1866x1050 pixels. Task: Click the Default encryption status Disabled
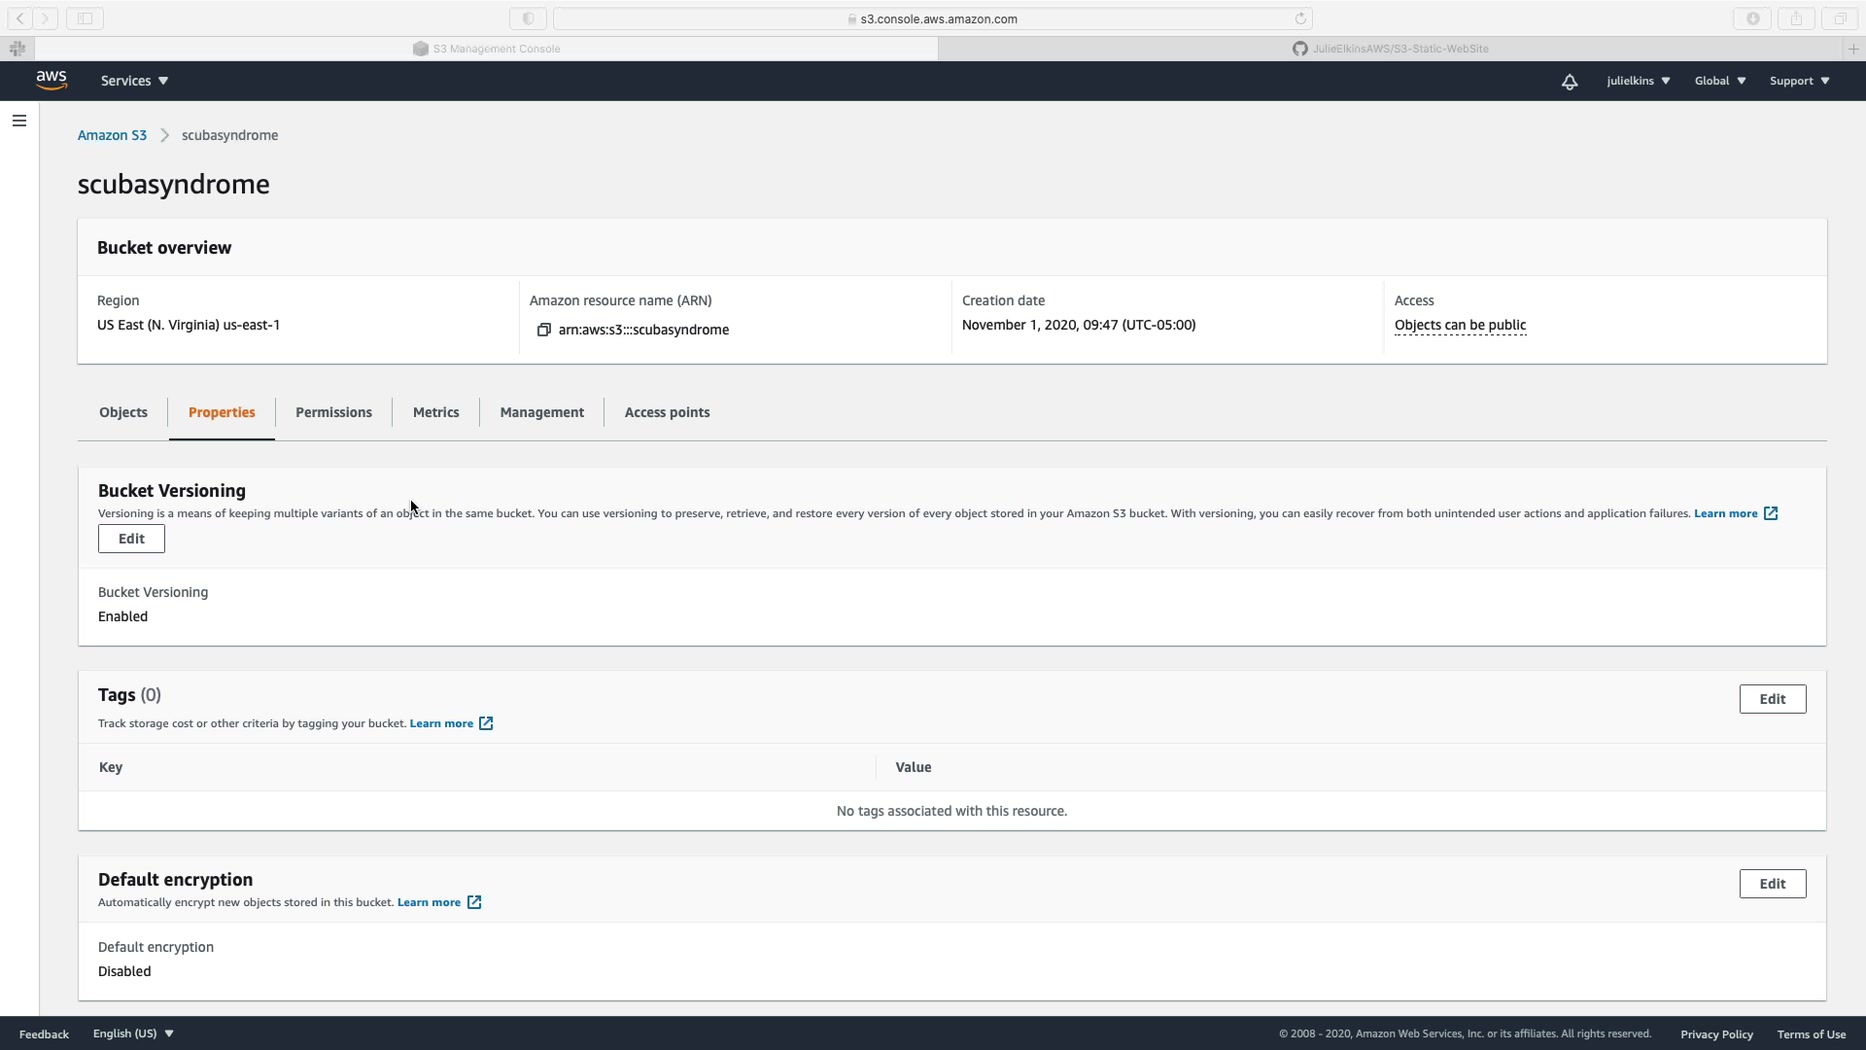click(x=124, y=972)
